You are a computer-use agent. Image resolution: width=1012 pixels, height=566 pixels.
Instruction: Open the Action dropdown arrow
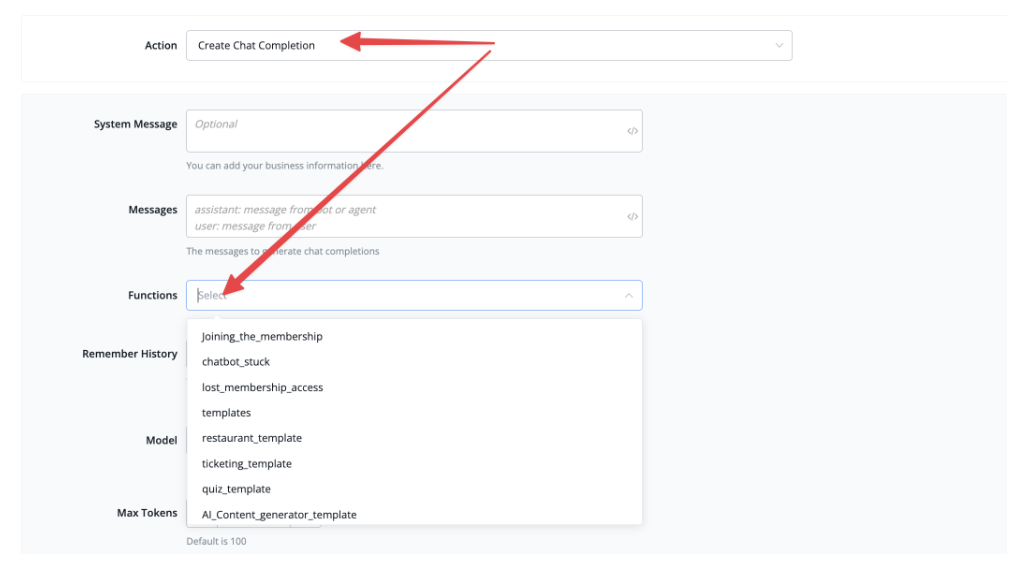[x=778, y=46]
